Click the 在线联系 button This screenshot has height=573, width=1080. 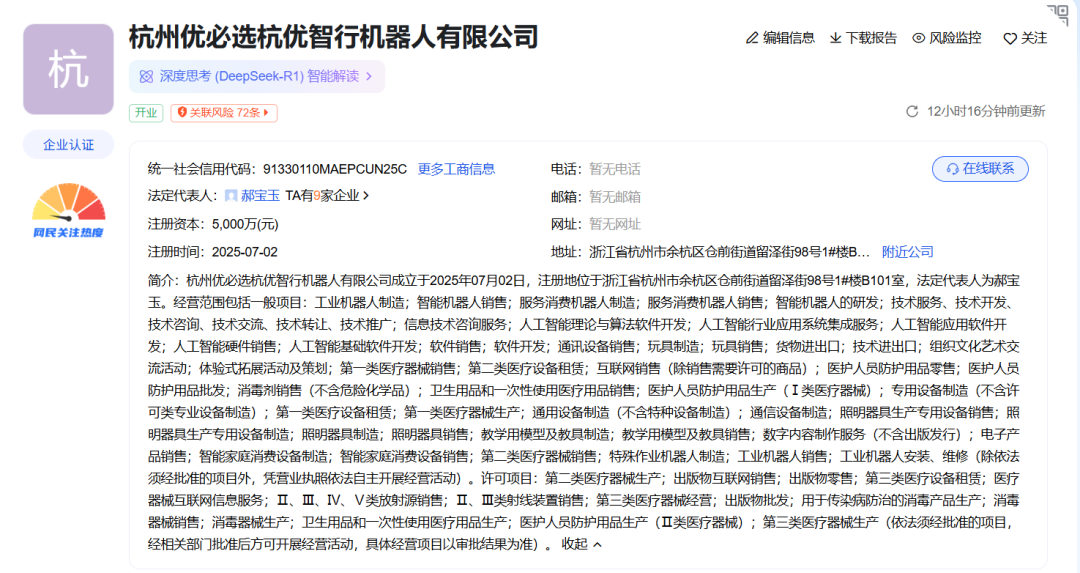(x=980, y=169)
